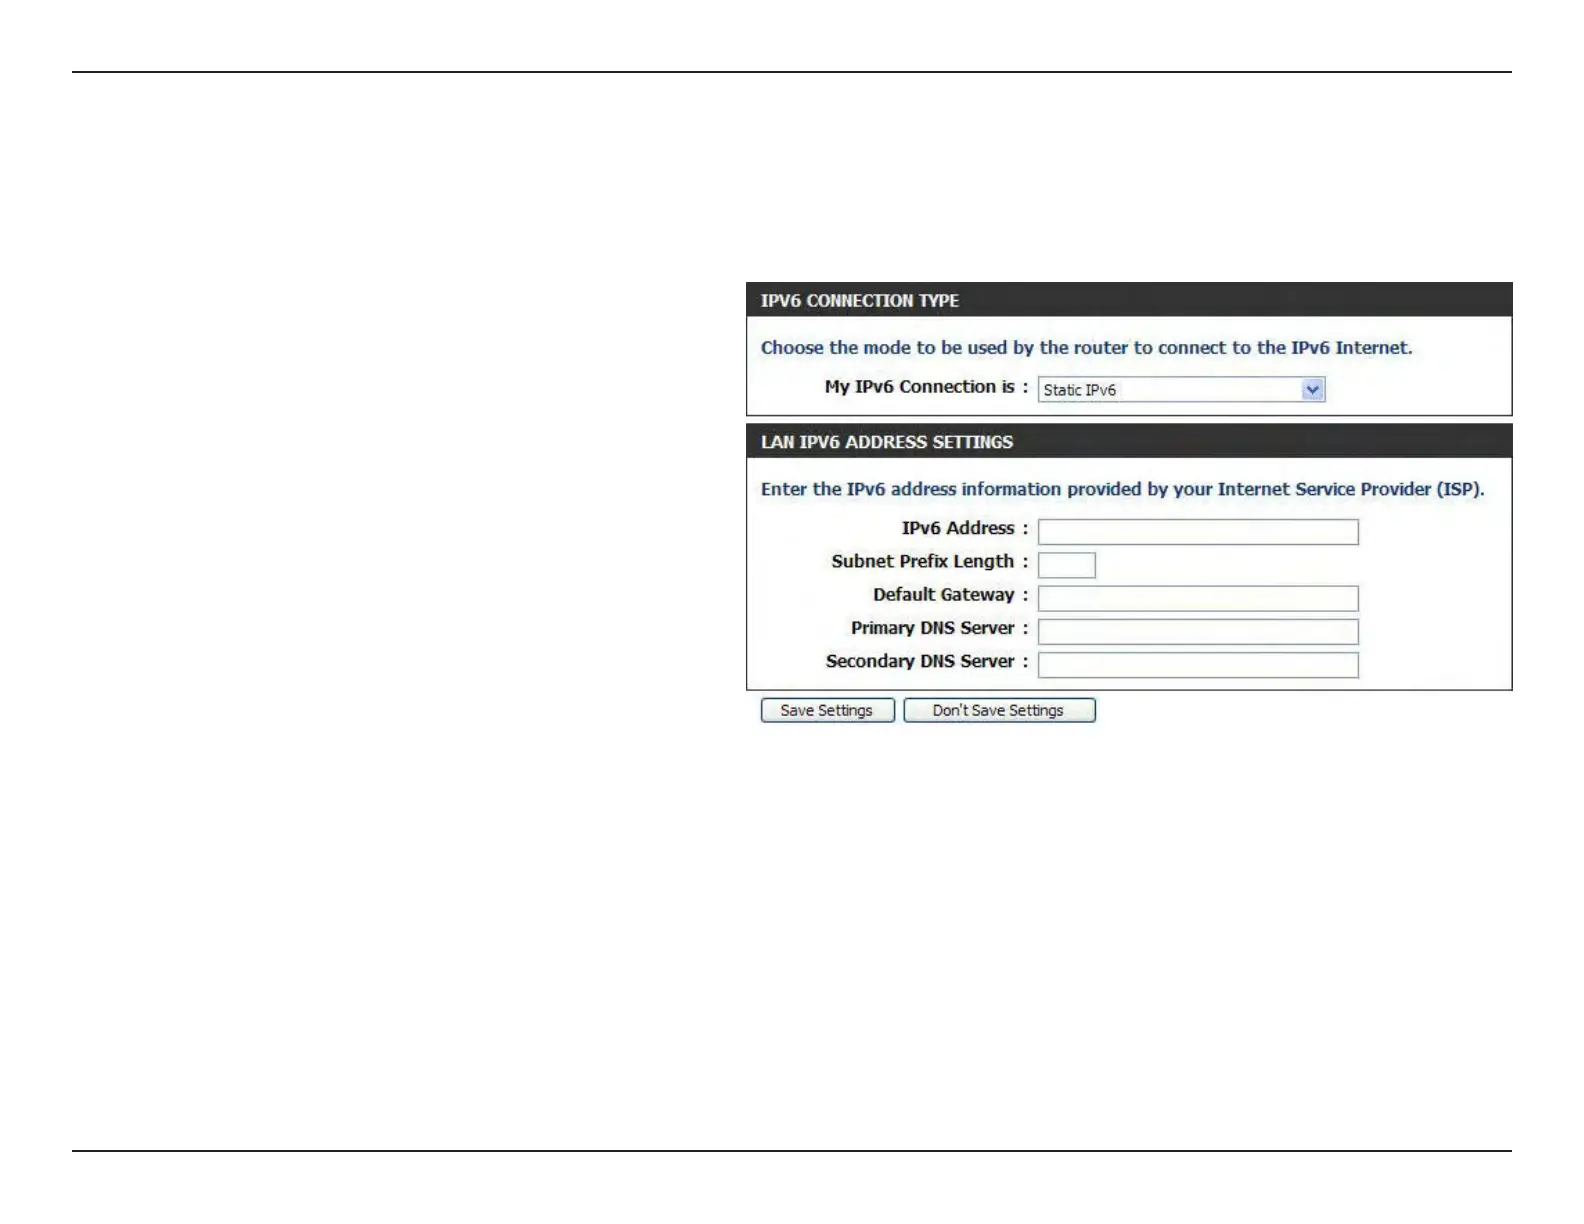1584x1224 pixels.
Task: Open the My IPv6 Connection dropdown
Action: click(1181, 390)
